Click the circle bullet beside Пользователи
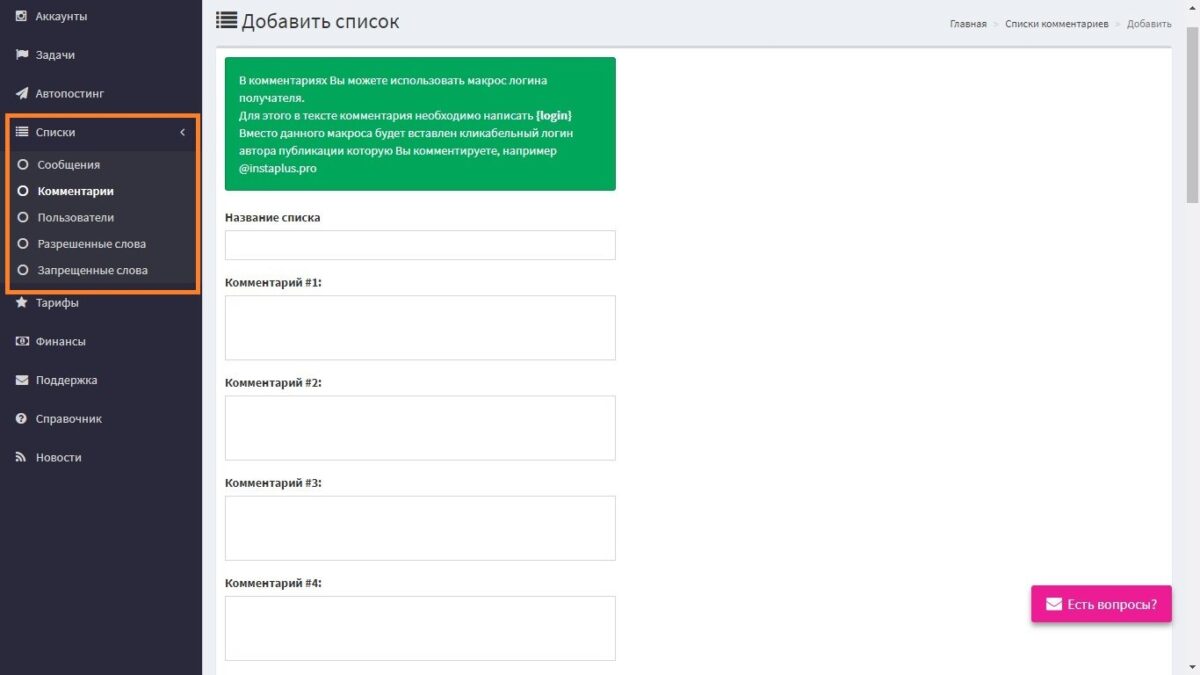Screen dimensions: 1200x675 [23, 217]
